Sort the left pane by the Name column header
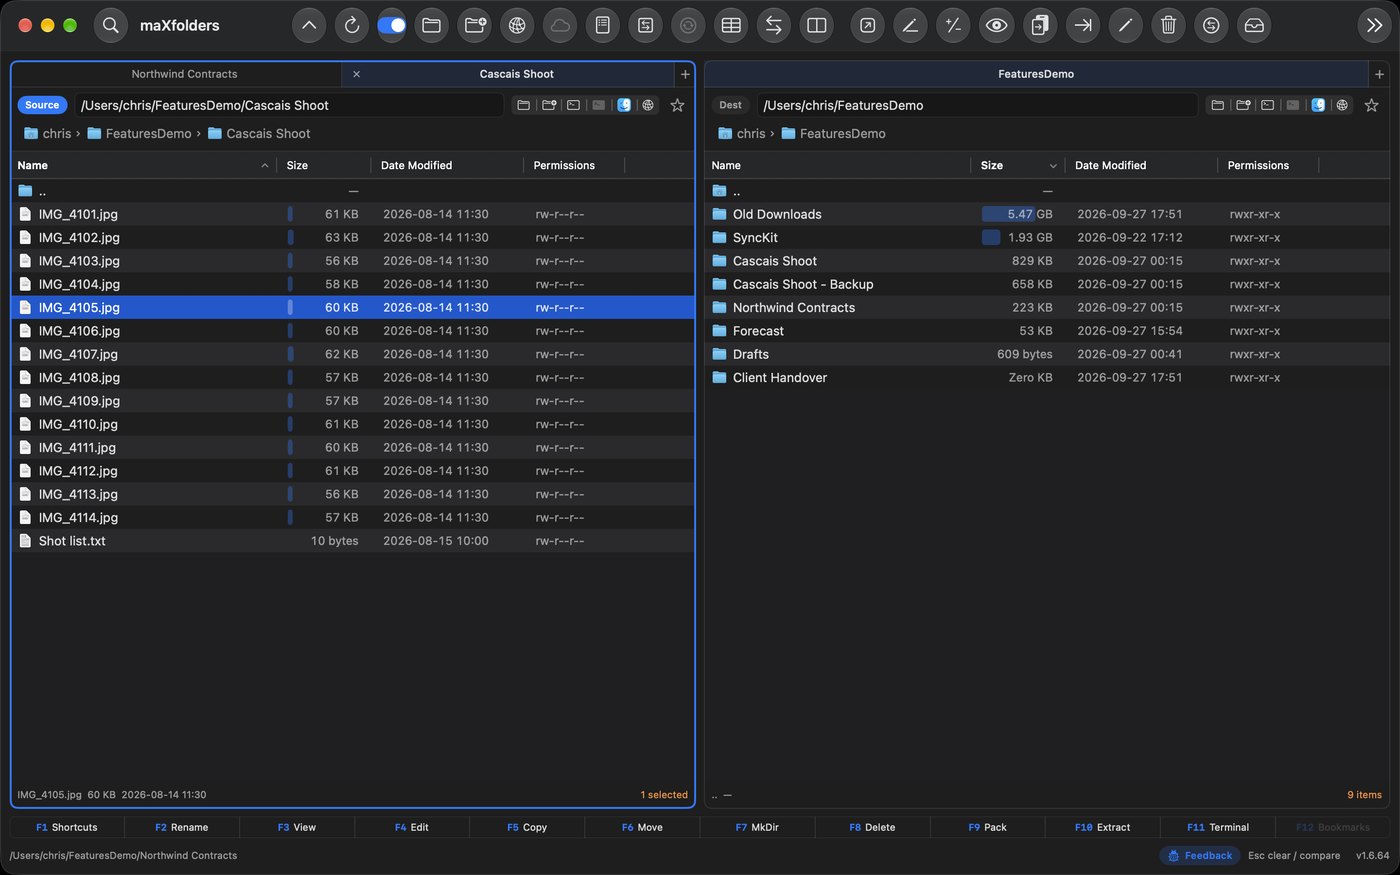Viewport: 1400px width, 875px height. [144, 165]
